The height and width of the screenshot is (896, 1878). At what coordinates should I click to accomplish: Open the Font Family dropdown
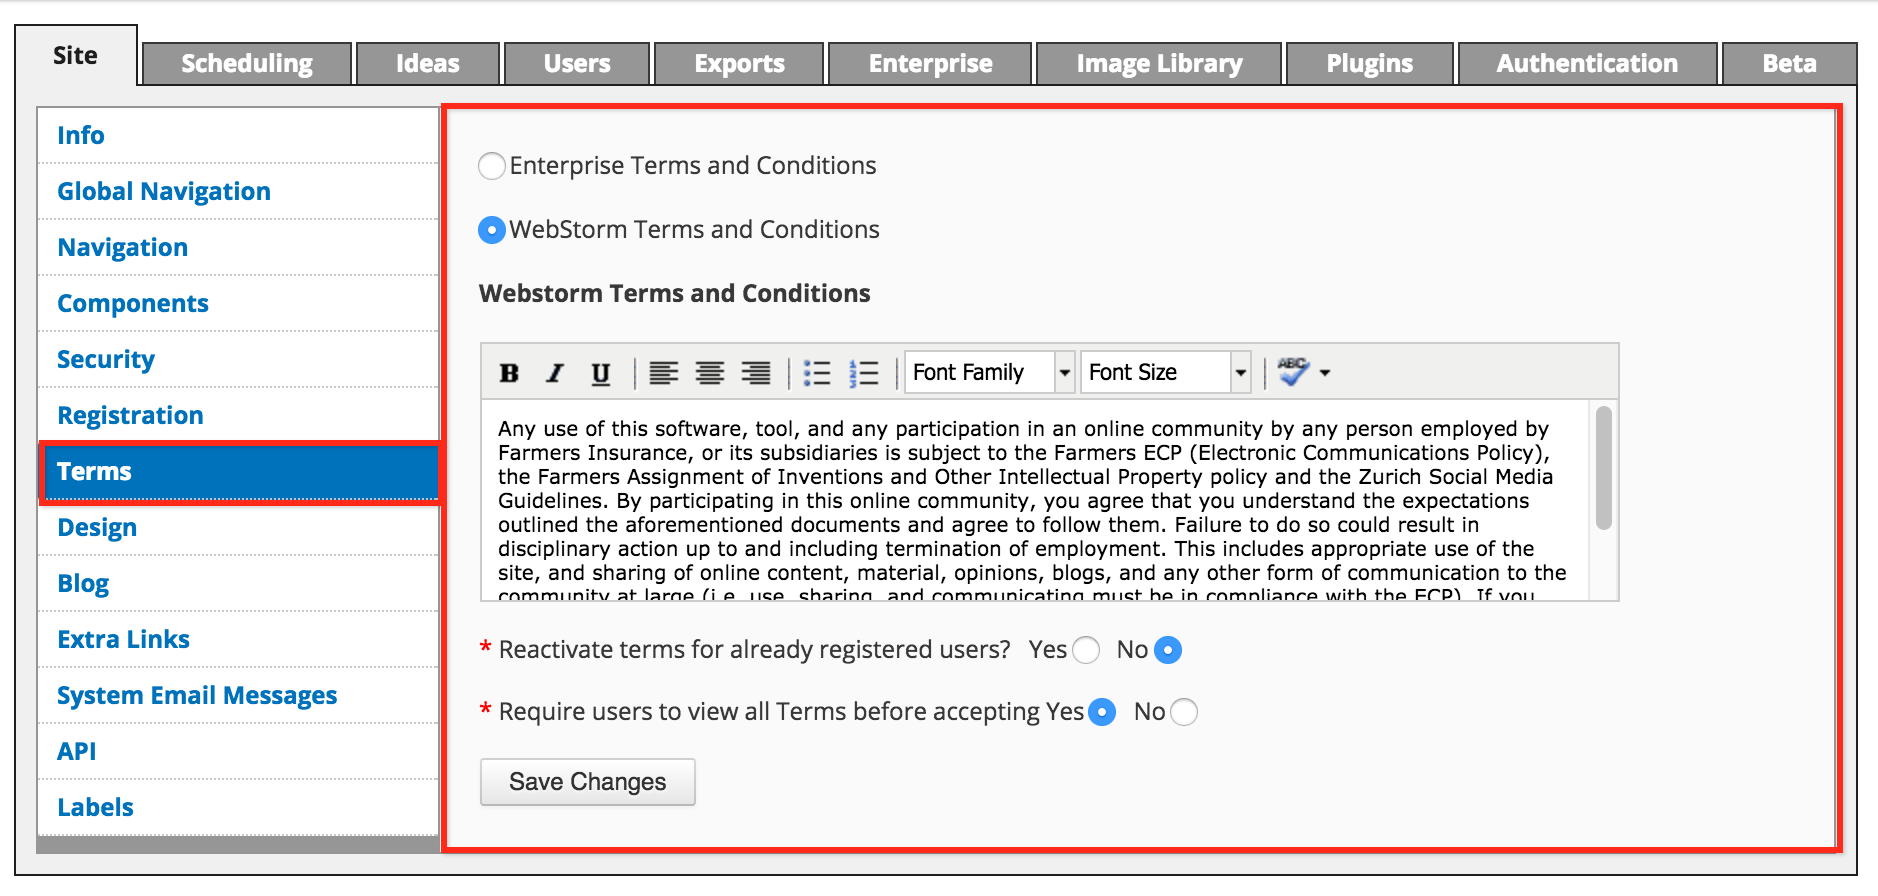tap(990, 372)
